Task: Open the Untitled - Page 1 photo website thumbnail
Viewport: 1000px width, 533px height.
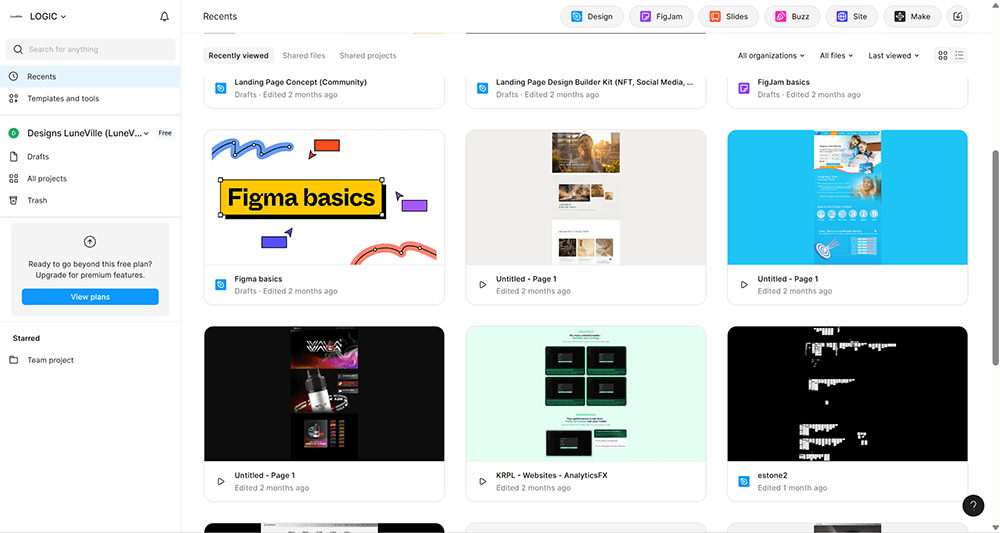Action: 585,198
